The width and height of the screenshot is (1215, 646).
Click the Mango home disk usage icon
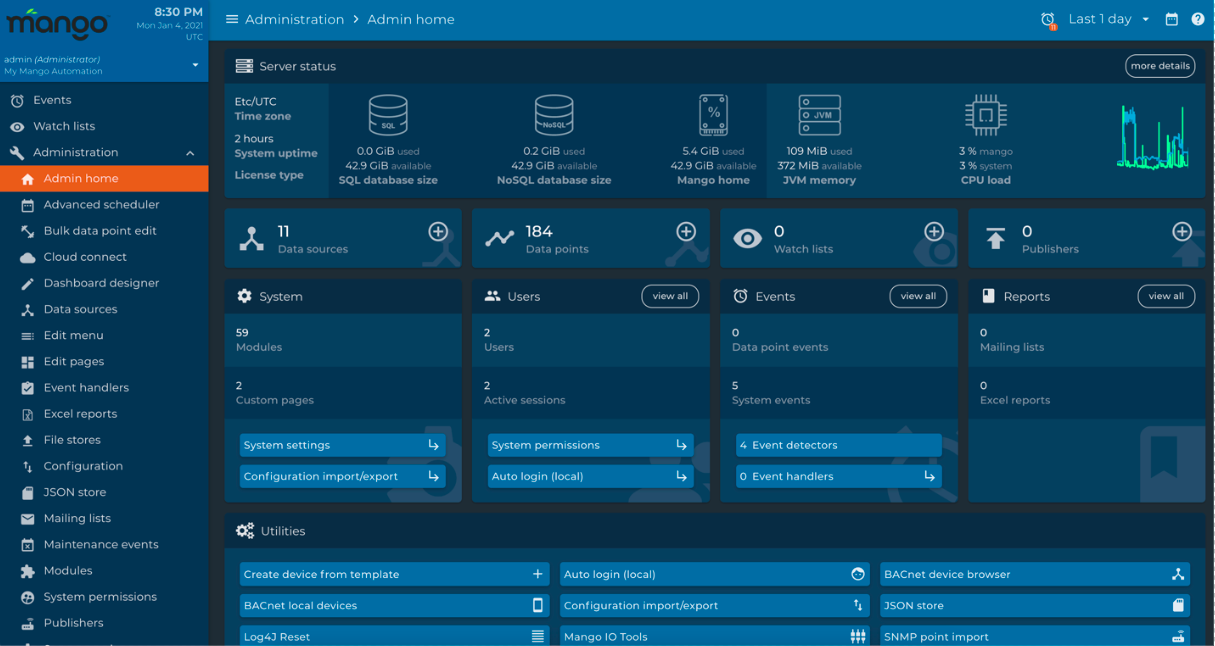[713, 115]
